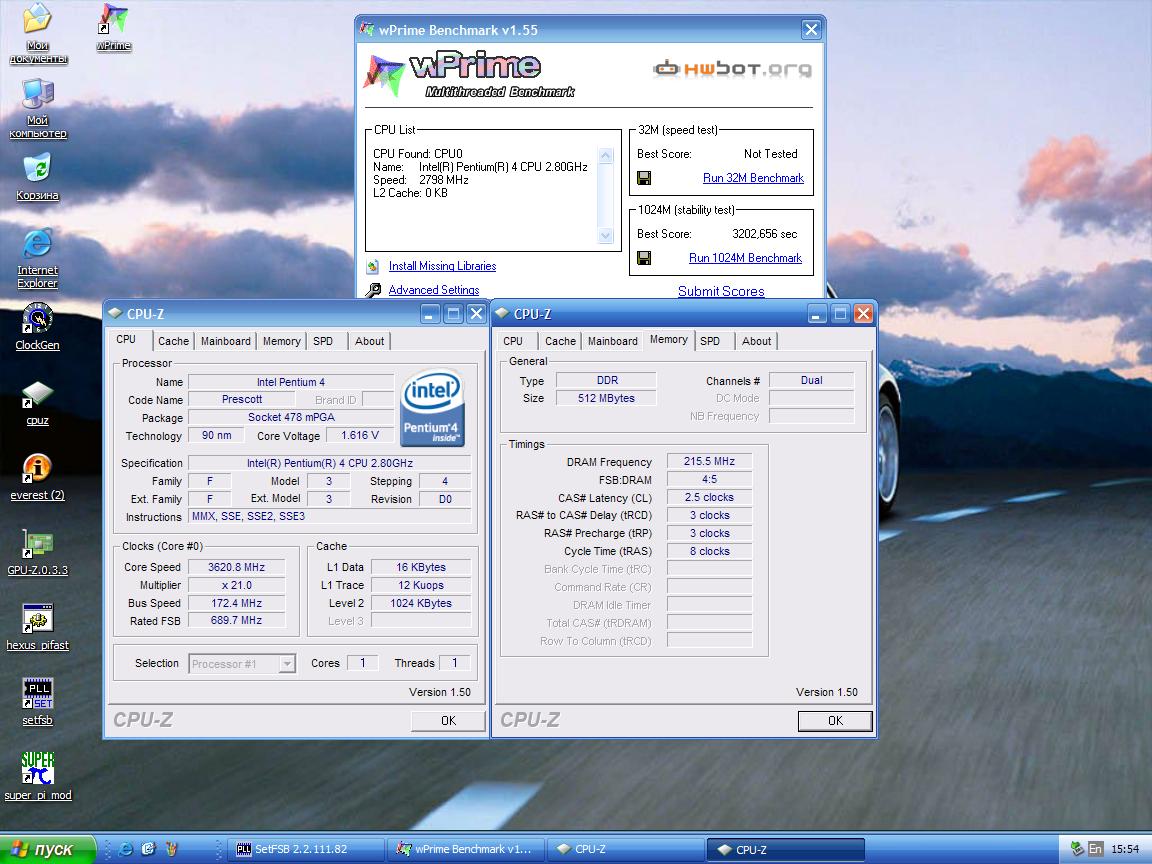
Task: Switch to wPrime Benchmark taskbar button
Action: tap(466, 849)
